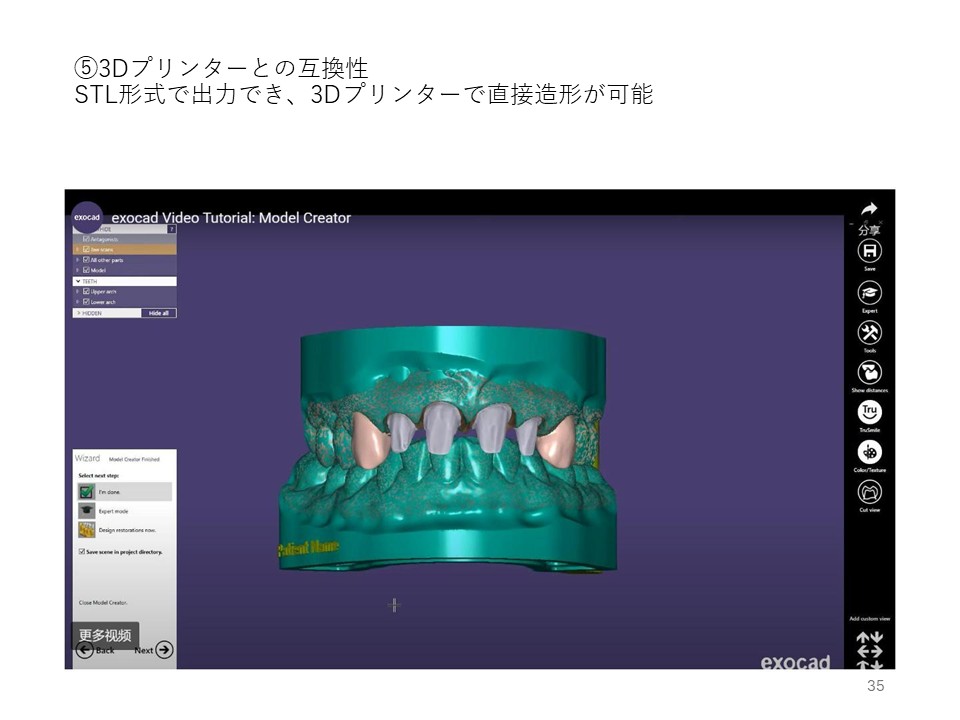Click the Next arrow button in wizard

pyautogui.click(x=163, y=650)
